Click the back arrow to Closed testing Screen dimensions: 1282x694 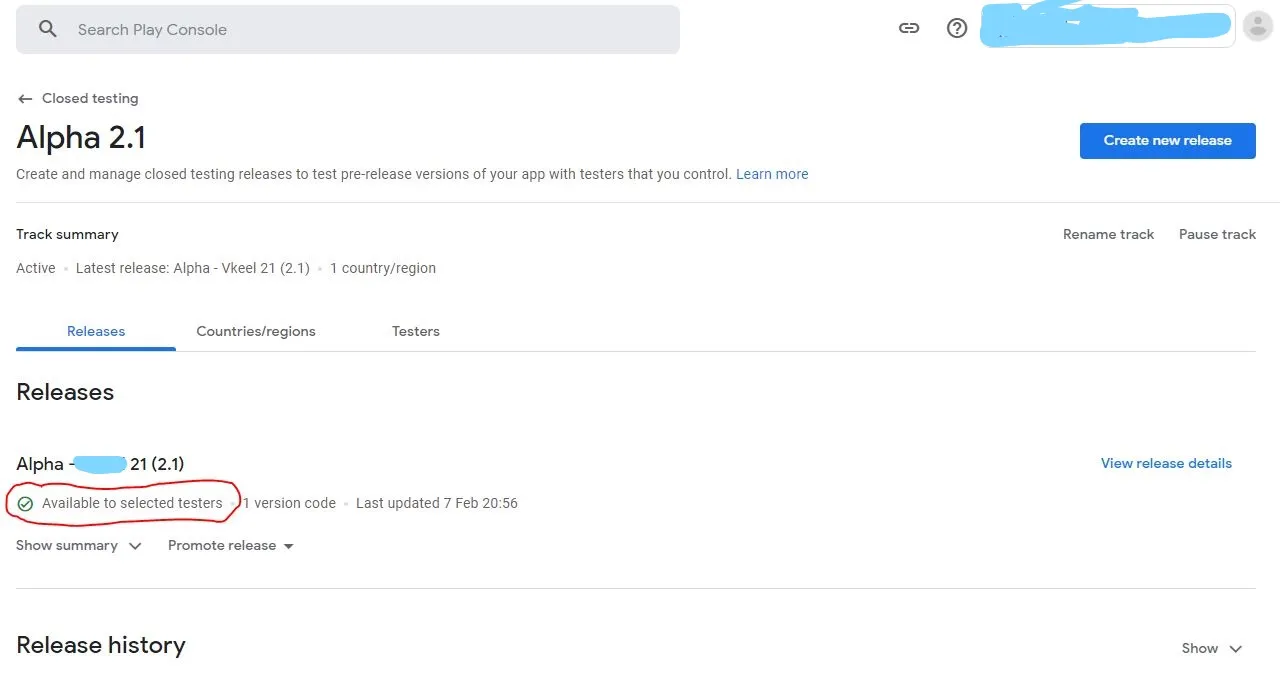pyautogui.click(x=25, y=99)
